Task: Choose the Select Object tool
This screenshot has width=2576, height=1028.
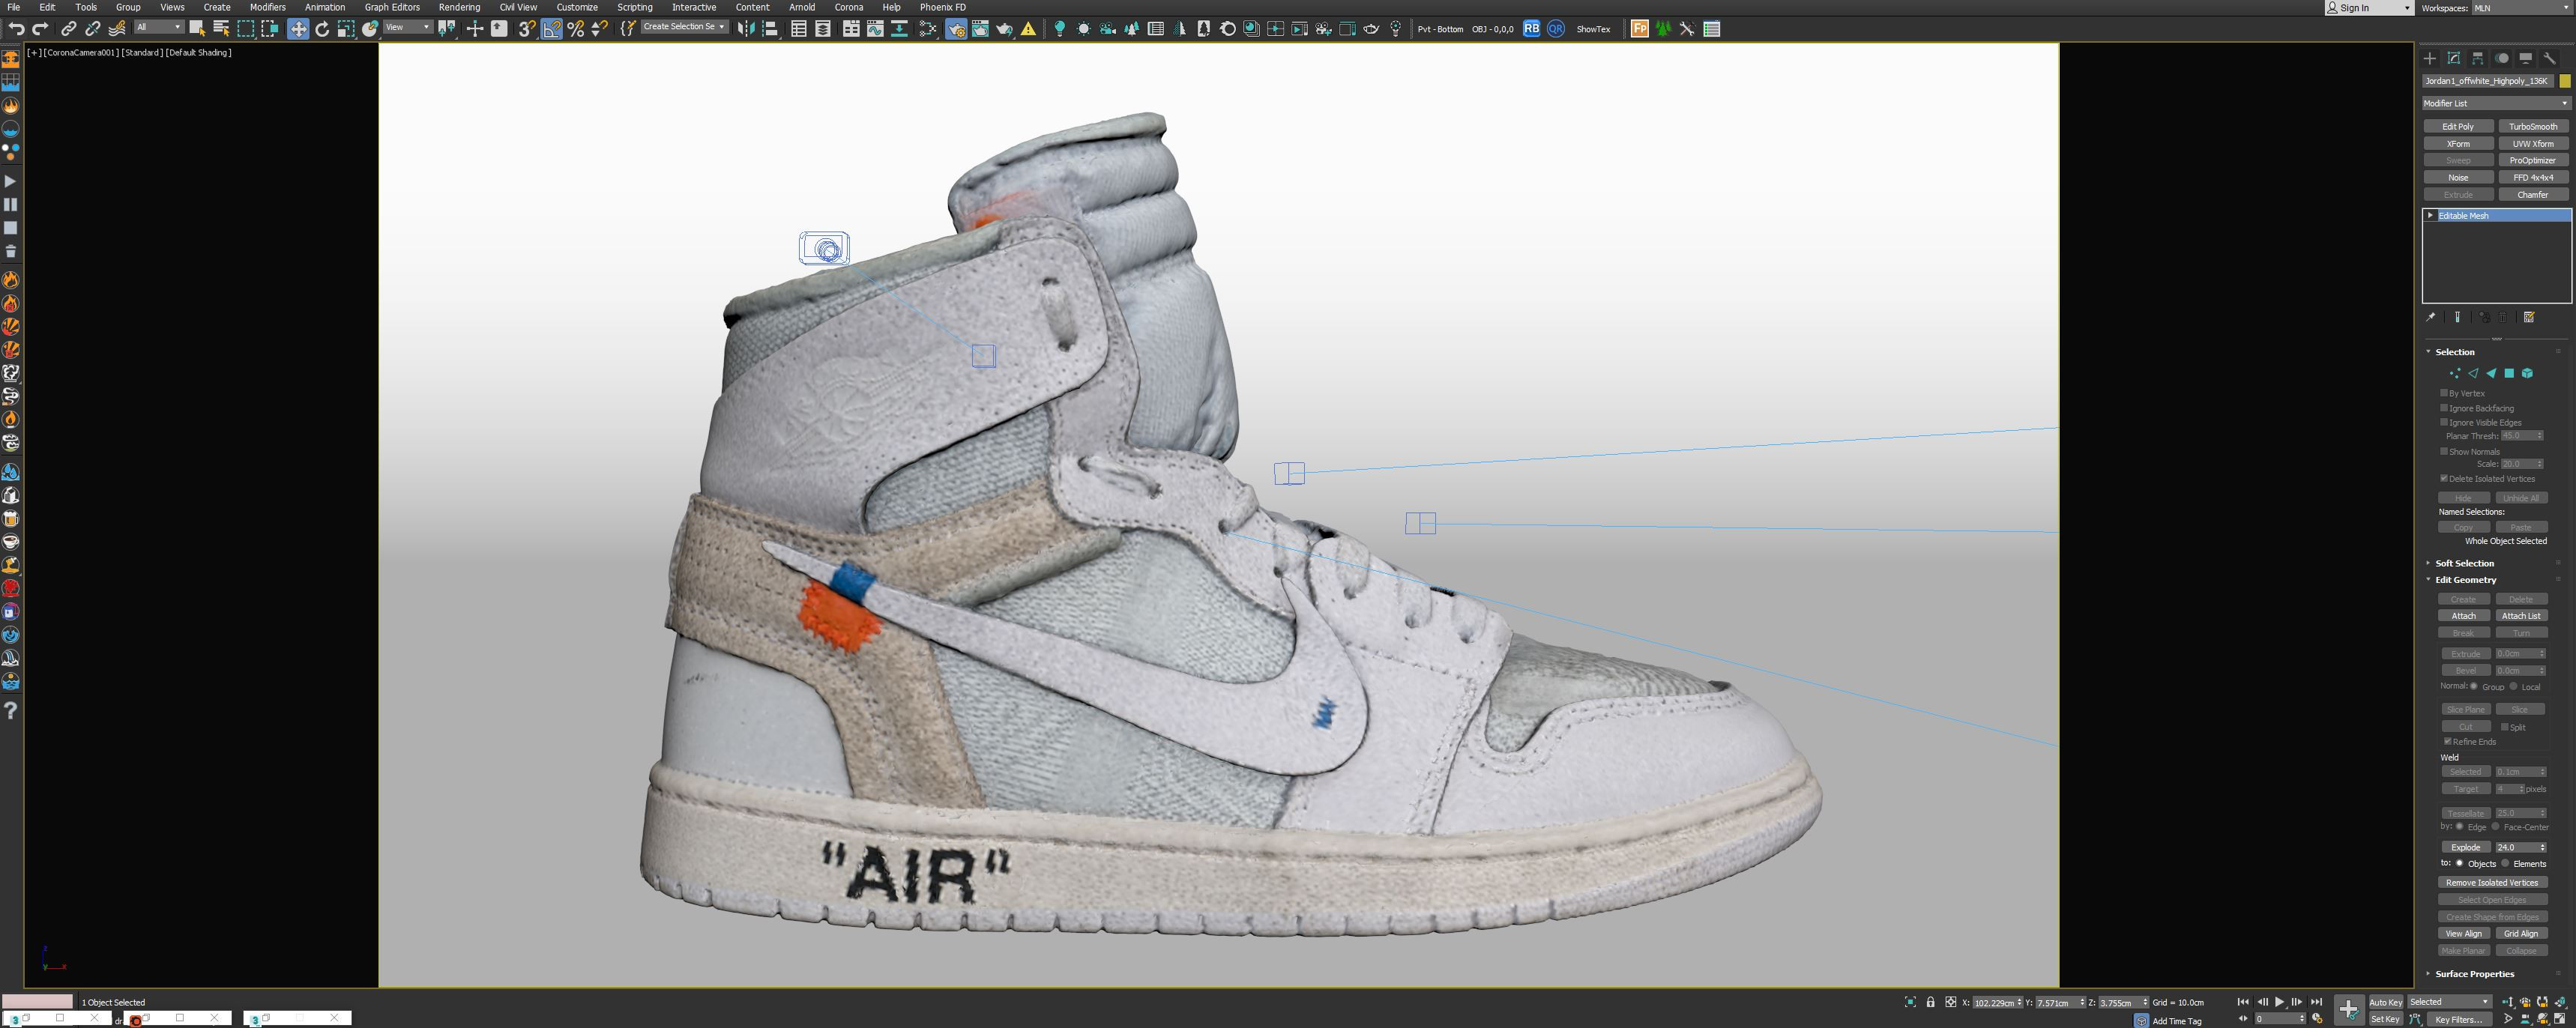Action: [x=197, y=29]
